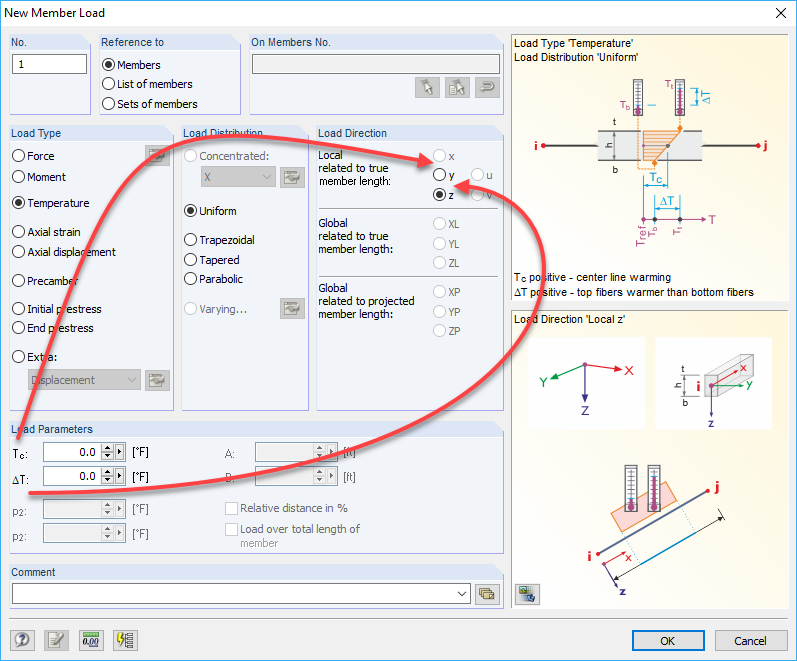
Task: Click the edit icon beside Concentrated X dropdown
Action: 292,177
